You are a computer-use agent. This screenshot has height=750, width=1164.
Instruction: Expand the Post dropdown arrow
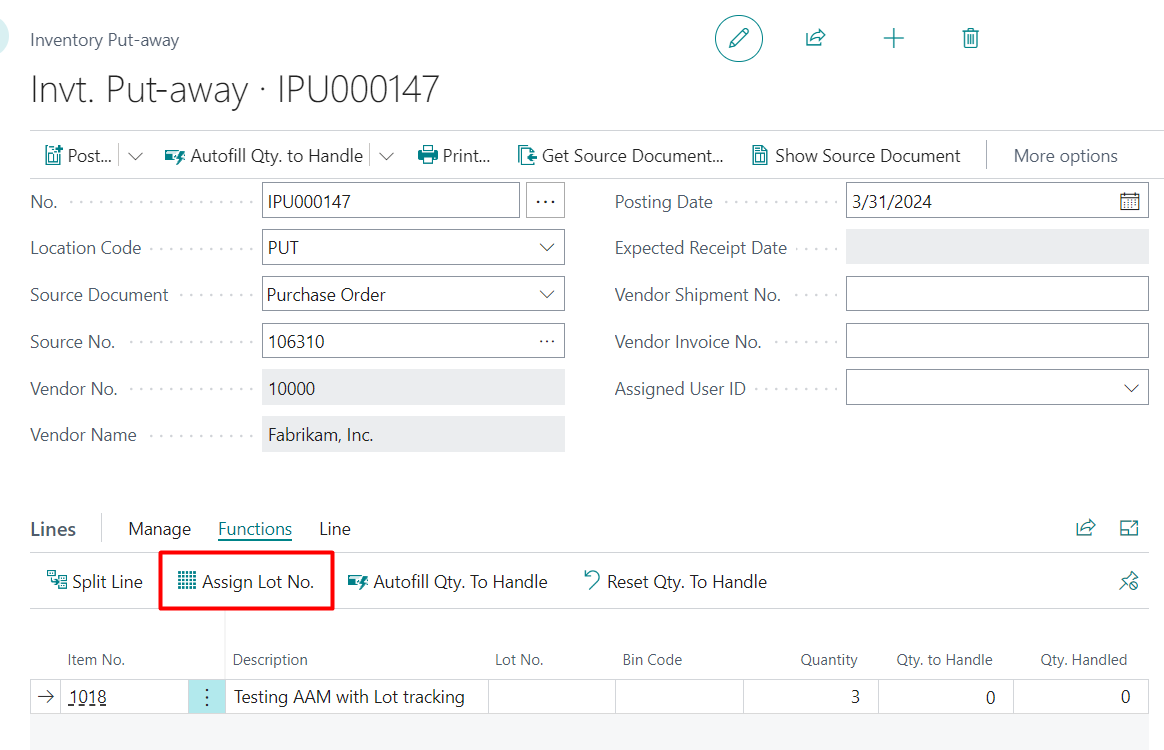pos(136,156)
